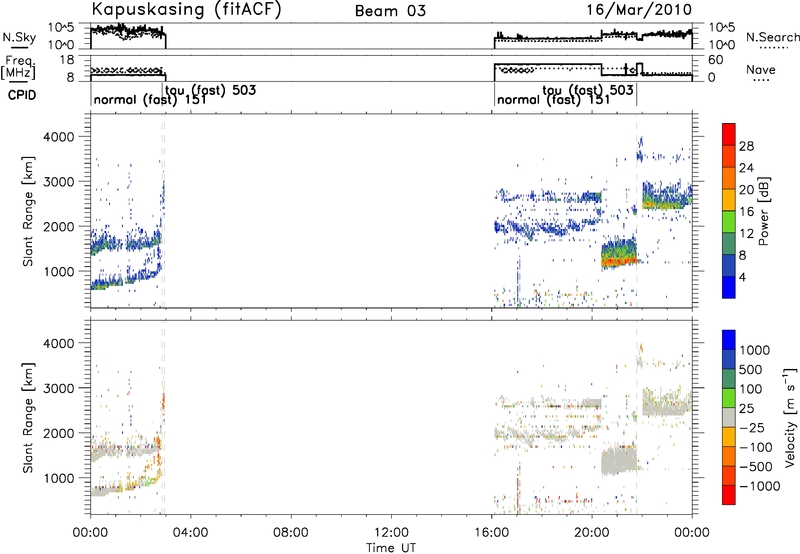
Task: Click the gray band of the Velocity color bar
Action: 729,418
